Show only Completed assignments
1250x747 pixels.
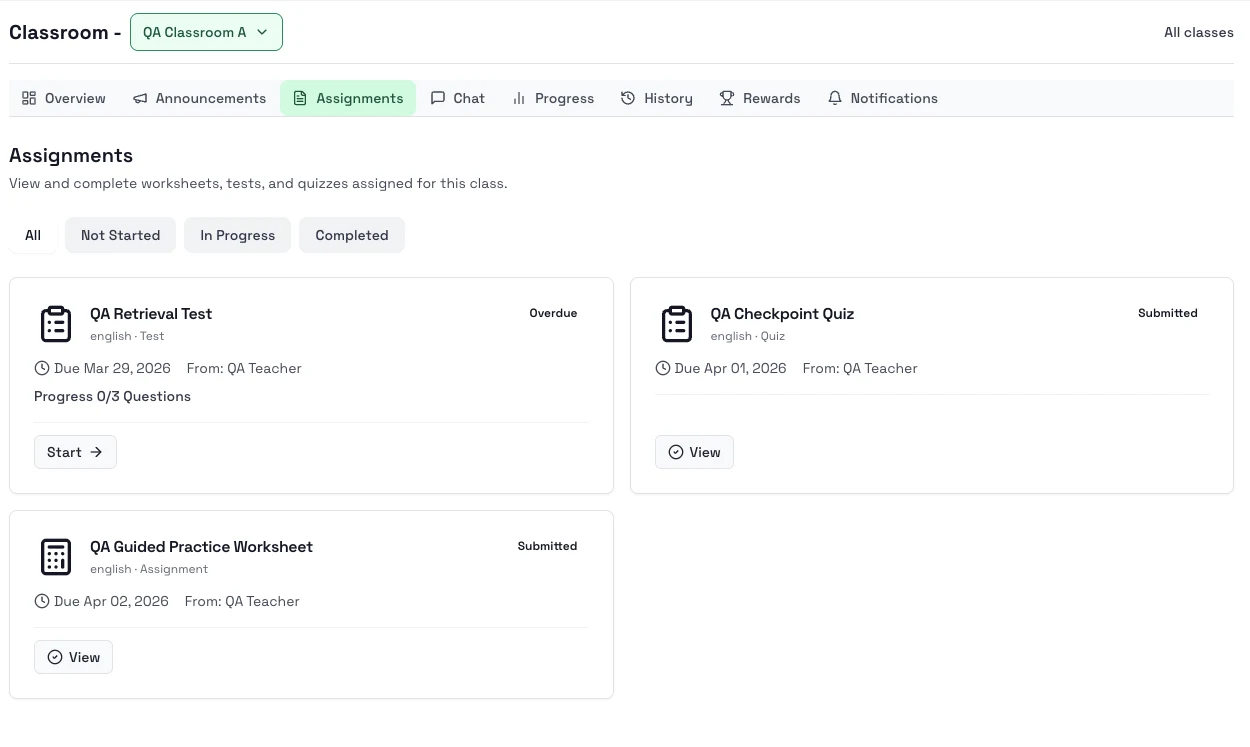point(351,235)
